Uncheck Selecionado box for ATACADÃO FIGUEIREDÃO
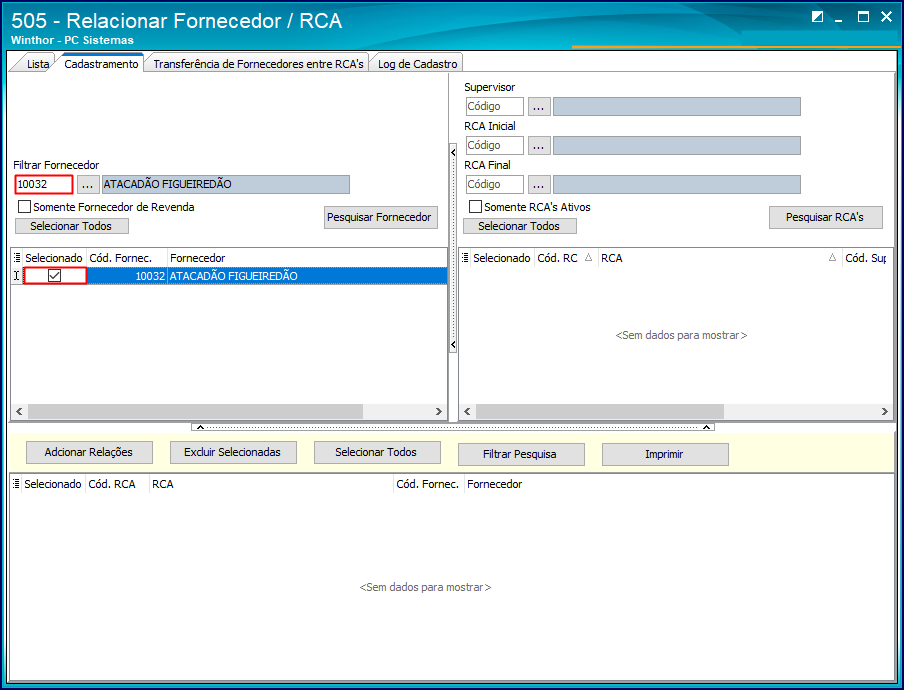This screenshot has height=690, width=904. (x=55, y=276)
